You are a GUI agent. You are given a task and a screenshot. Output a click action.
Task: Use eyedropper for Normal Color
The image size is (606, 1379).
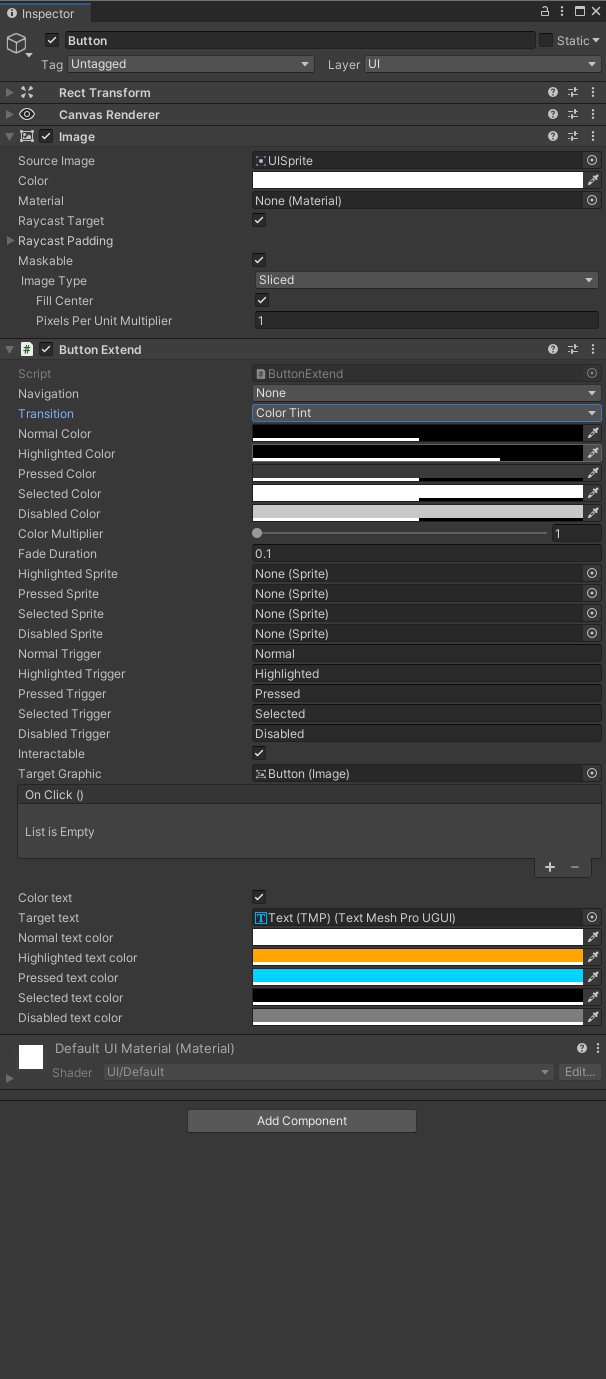click(593, 433)
